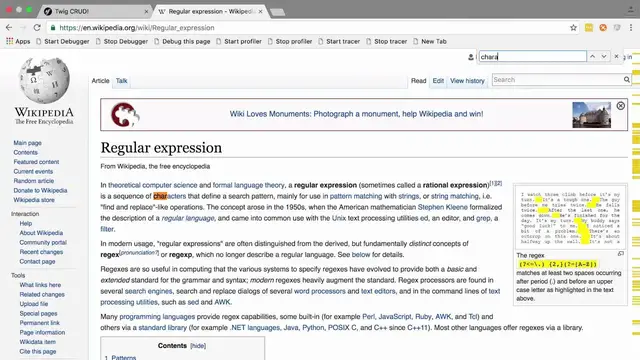Open the Community portal link

tap(43, 242)
